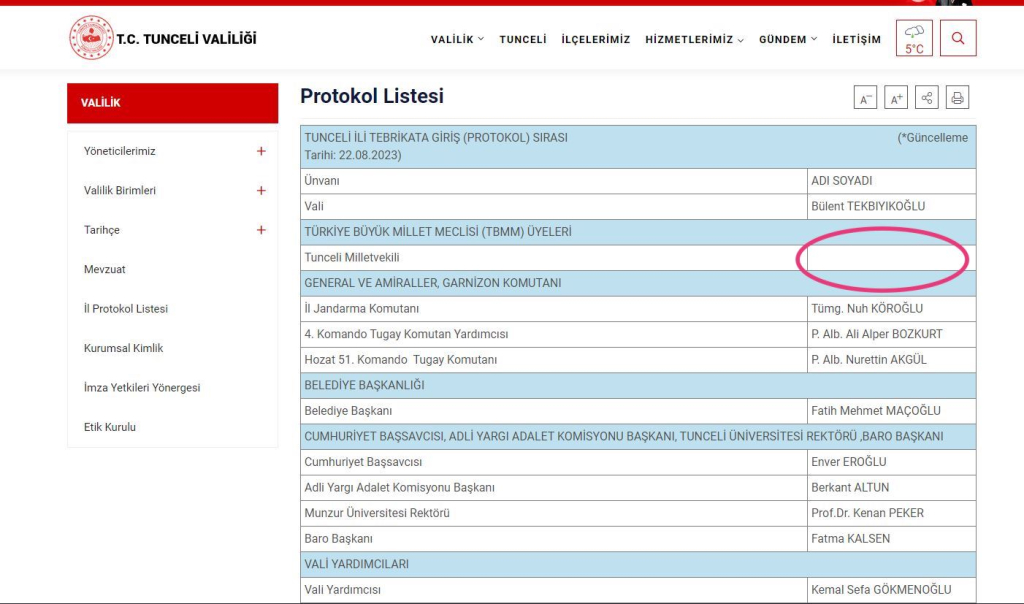Click the weather 5°C widget
1024x604 pixels.
tap(914, 38)
